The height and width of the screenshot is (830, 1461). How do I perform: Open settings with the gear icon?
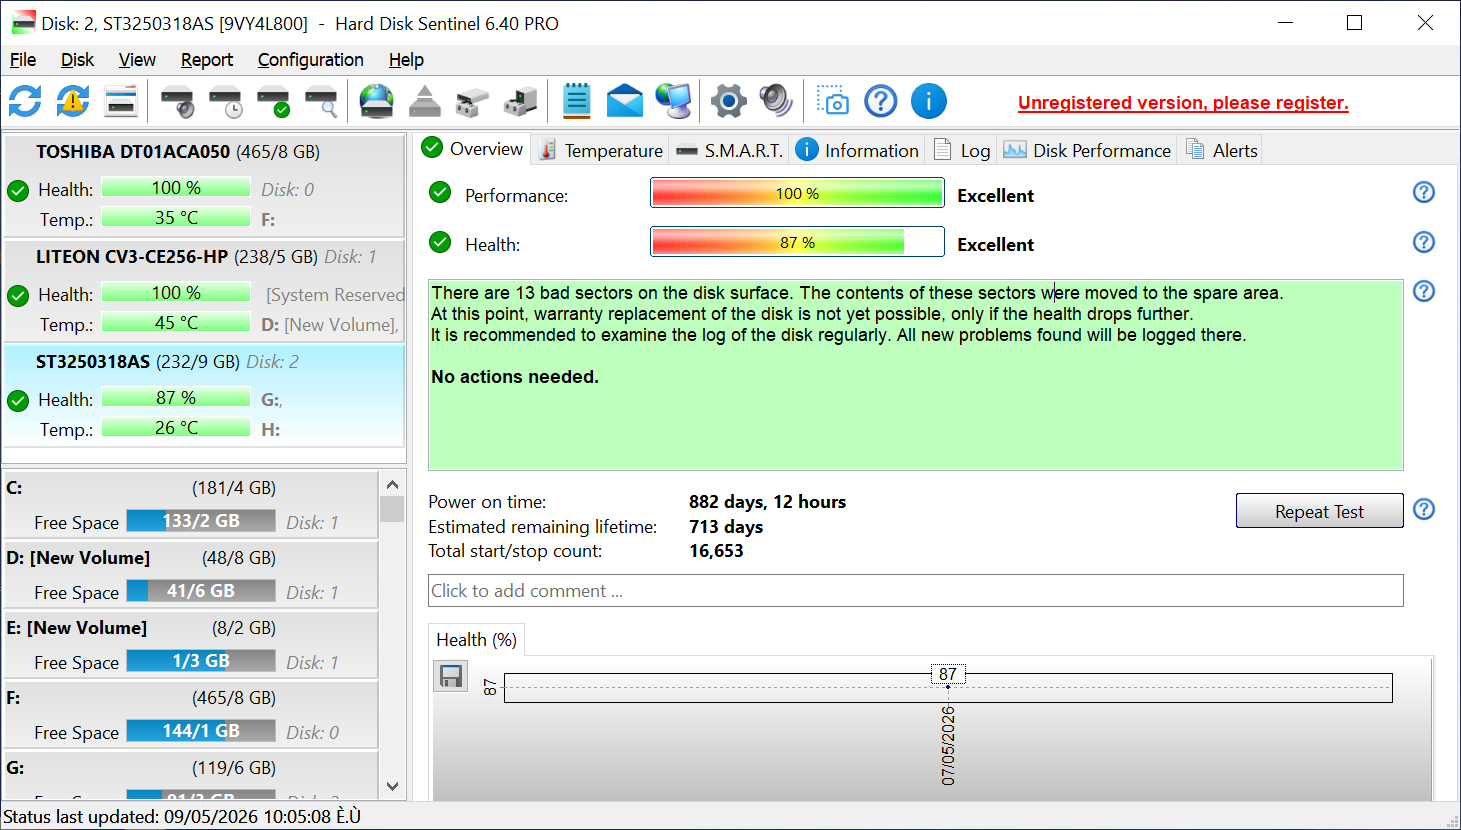(729, 101)
